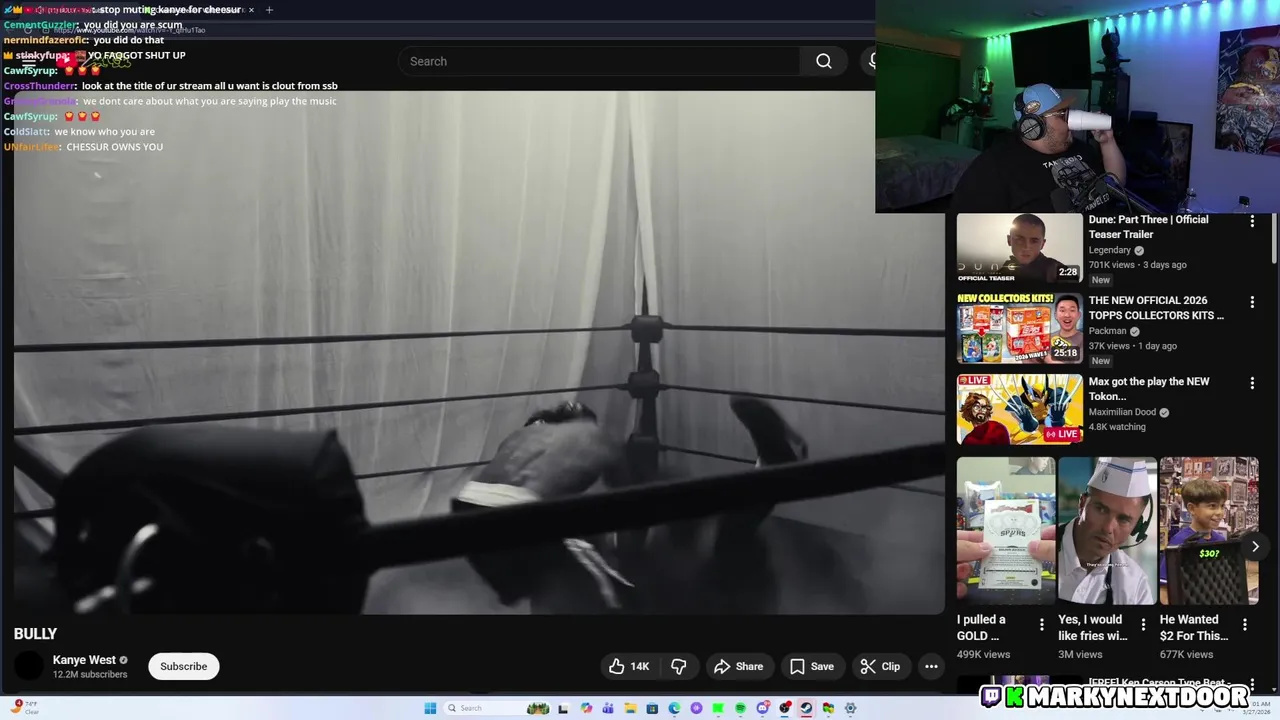The image size is (1280, 720).
Task: Open the taskbar clock and date
Action: [x=1258, y=708]
